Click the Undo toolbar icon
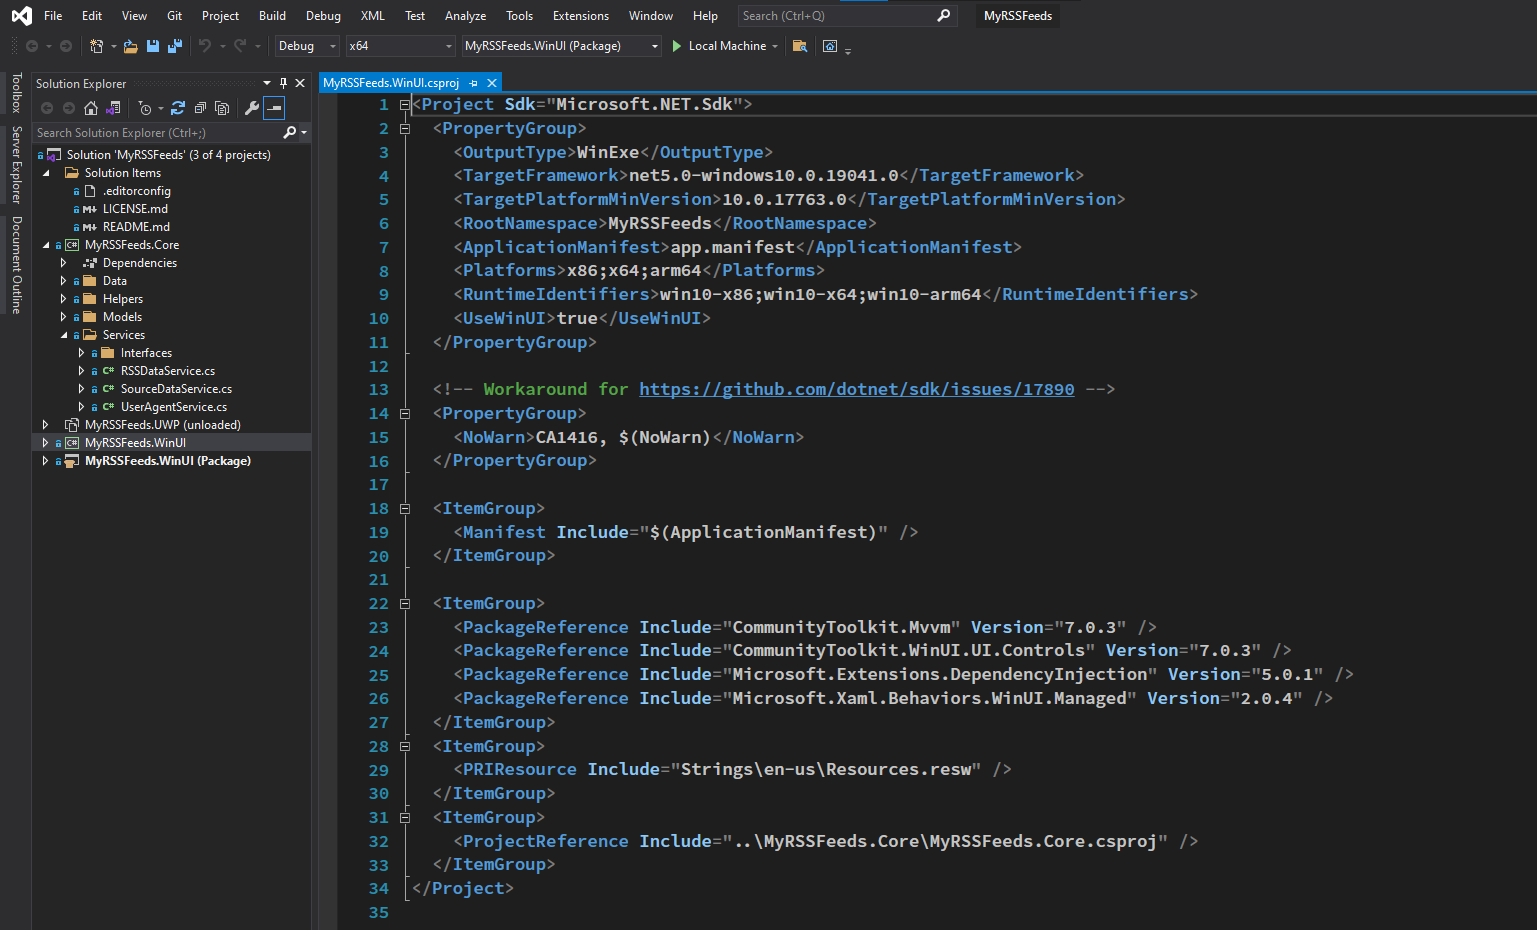1537x930 pixels. [207, 46]
